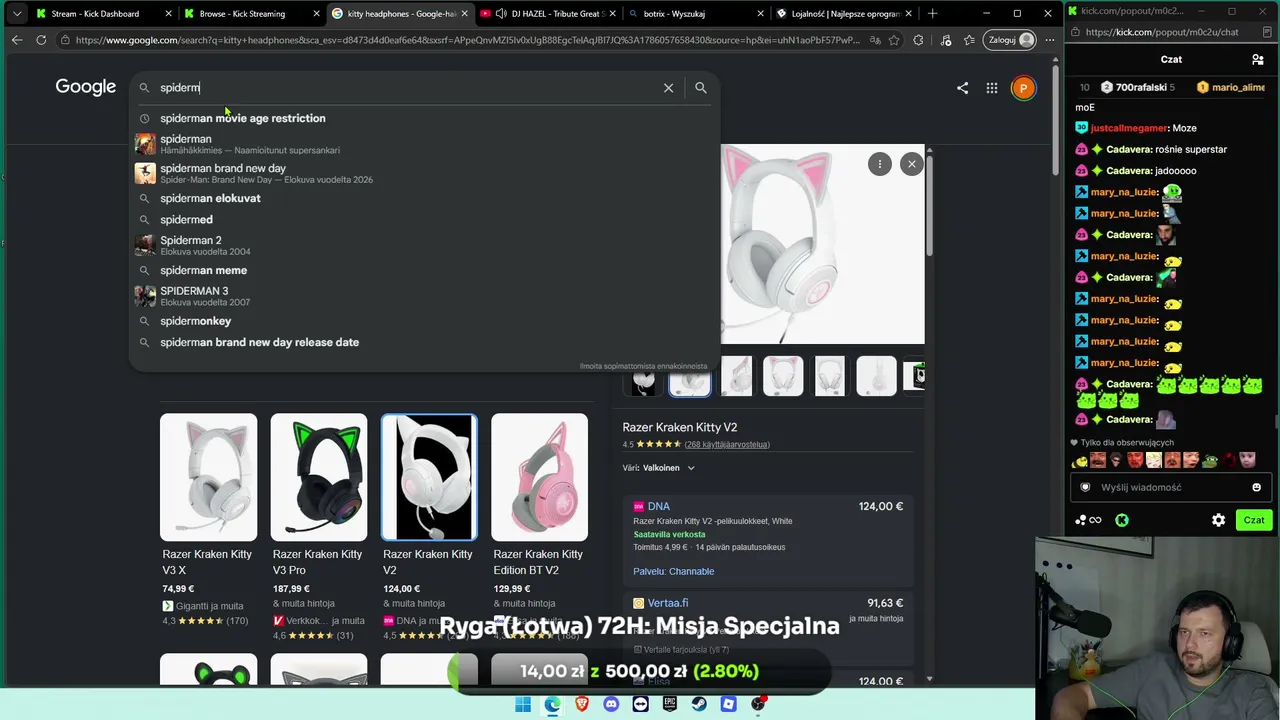
Task: Open the Razer Kraken Kitty V3 Pro product card
Action: click(x=318, y=525)
